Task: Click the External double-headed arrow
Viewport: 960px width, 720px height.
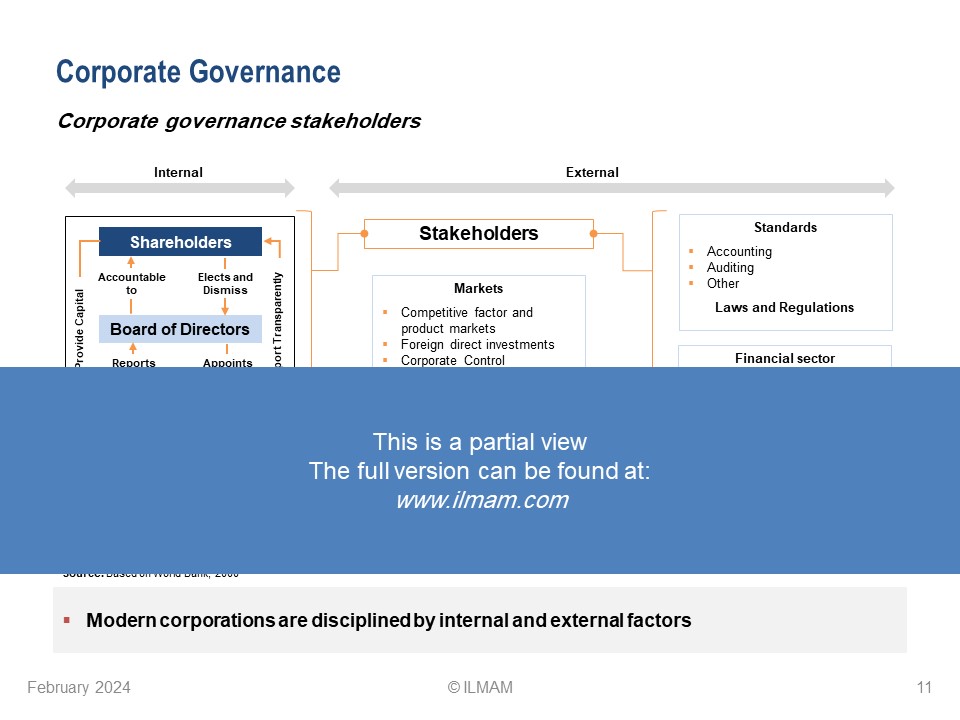Action: pyautogui.click(x=611, y=188)
